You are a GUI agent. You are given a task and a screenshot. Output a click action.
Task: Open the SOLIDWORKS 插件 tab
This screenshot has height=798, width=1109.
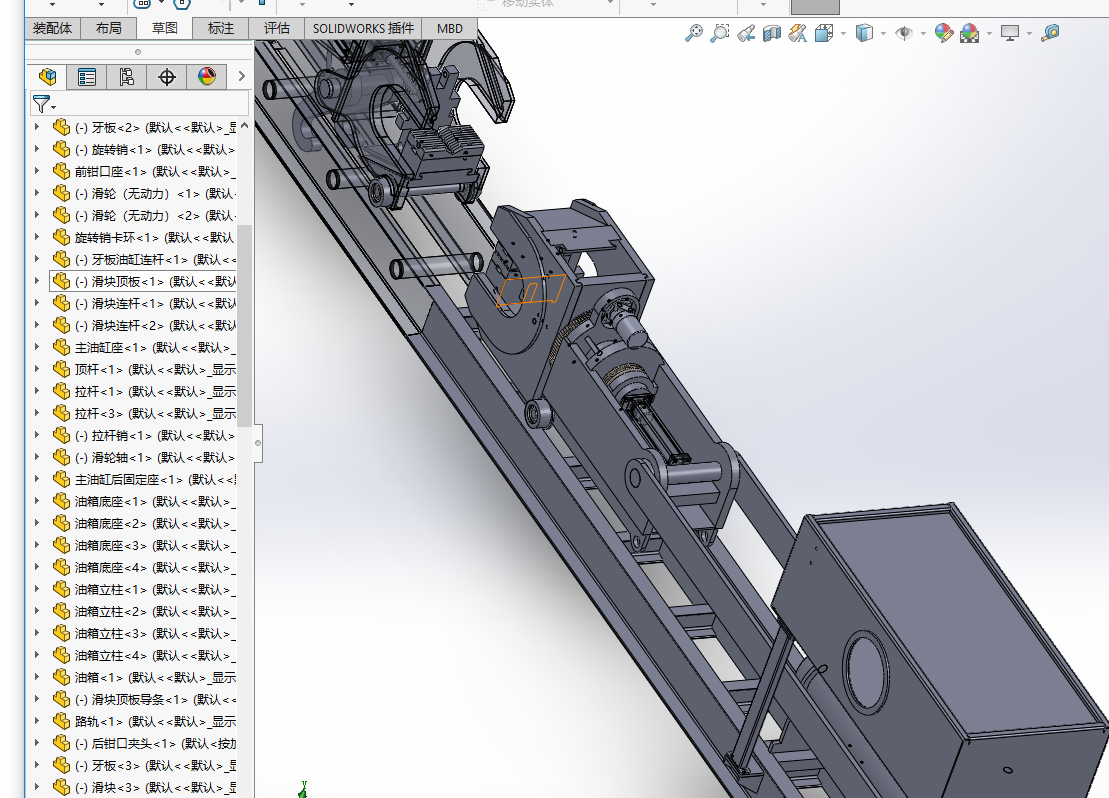(x=363, y=28)
